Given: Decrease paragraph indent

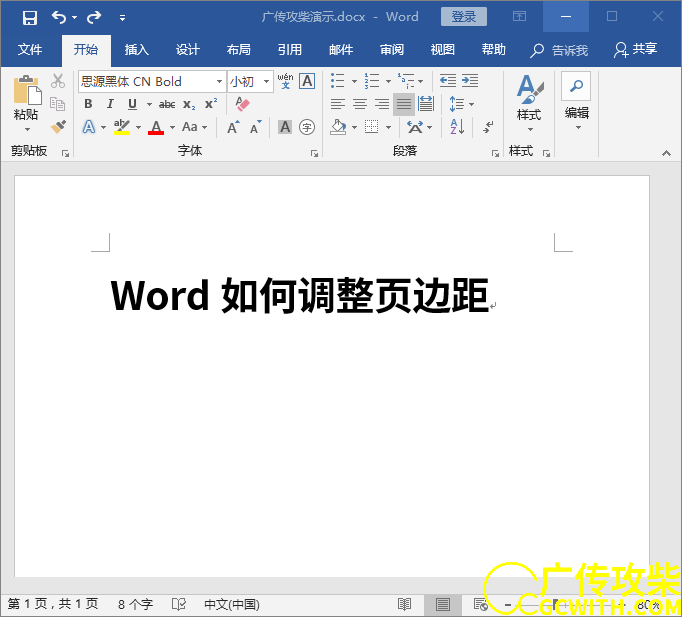Looking at the screenshot, I should click(x=448, y=81).
